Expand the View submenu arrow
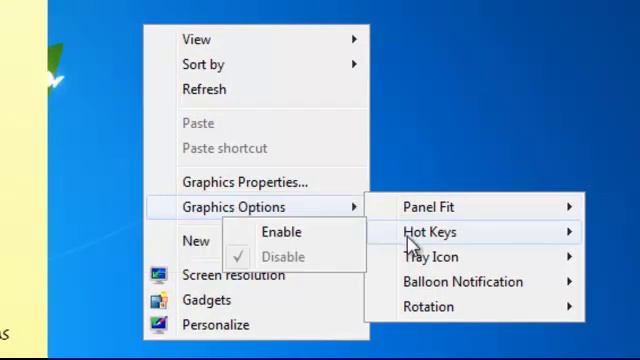 (x=354, y=40)
